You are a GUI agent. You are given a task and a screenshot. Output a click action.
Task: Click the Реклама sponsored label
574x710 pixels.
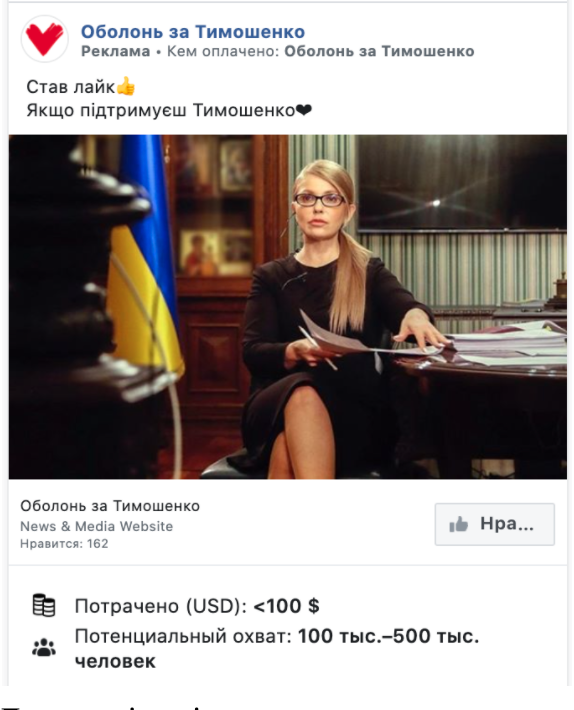click(x=115, y=52)
